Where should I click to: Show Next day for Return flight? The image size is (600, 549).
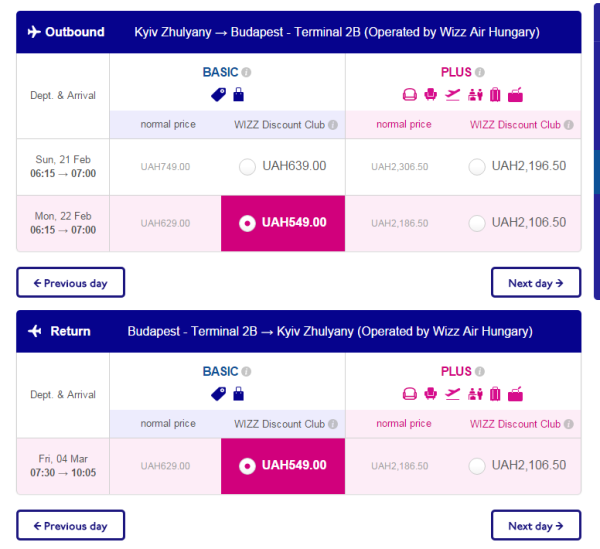536,526
